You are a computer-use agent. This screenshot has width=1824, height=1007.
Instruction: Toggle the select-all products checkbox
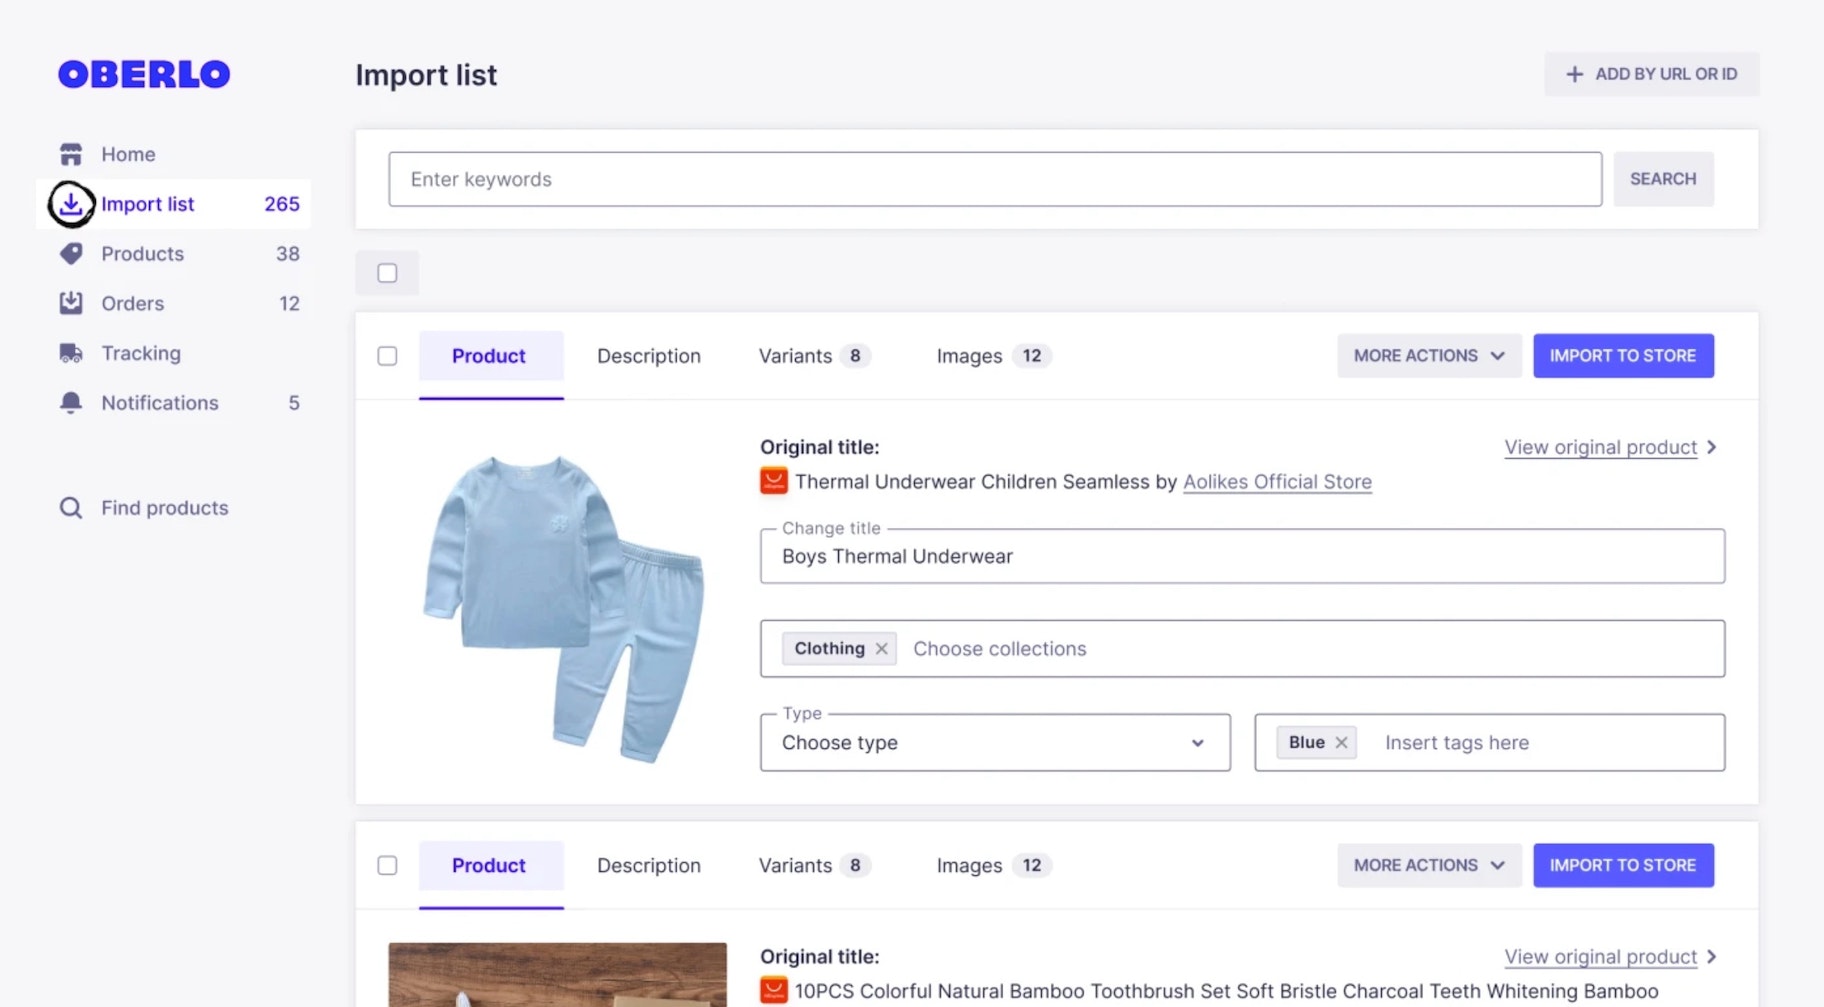pyautogui.click(x=387, y=273)
